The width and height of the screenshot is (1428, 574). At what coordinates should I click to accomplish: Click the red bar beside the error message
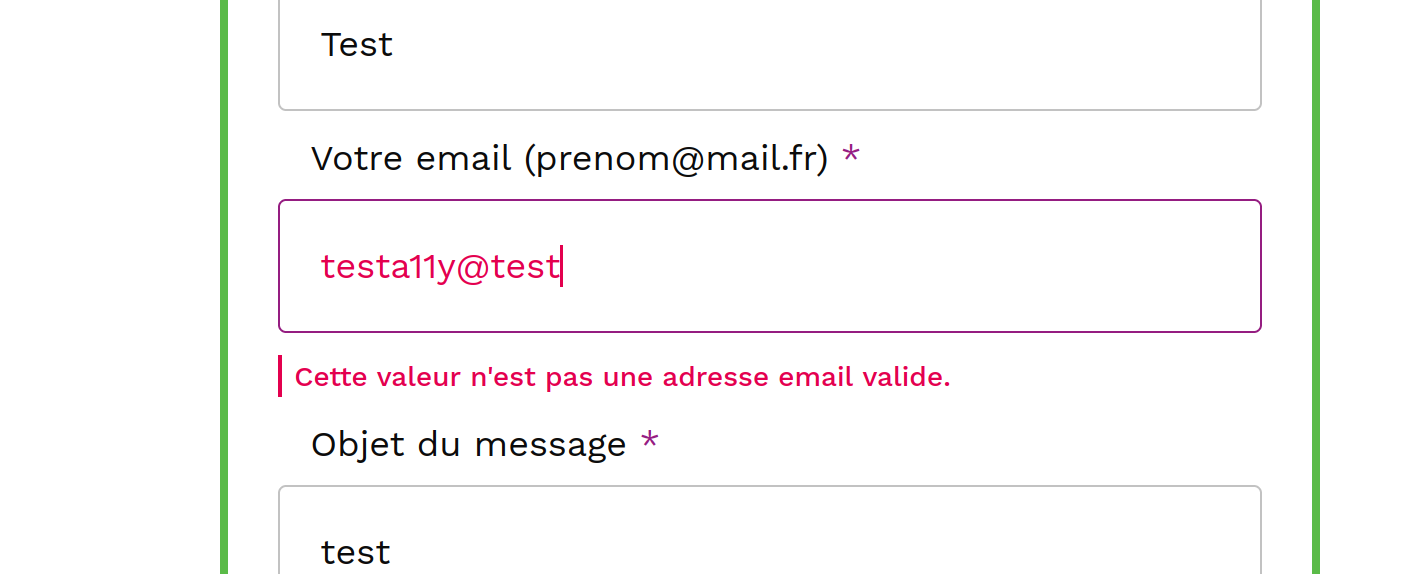pyautogui.click(x=280, y=376)
